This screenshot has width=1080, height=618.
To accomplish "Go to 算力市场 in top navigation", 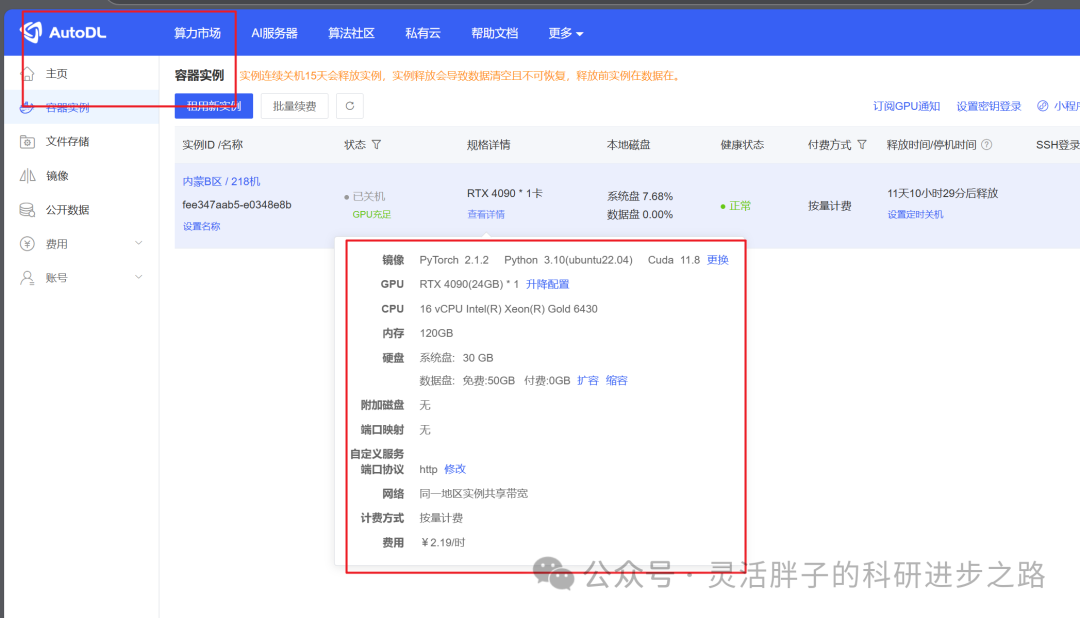I will [197, 33].
